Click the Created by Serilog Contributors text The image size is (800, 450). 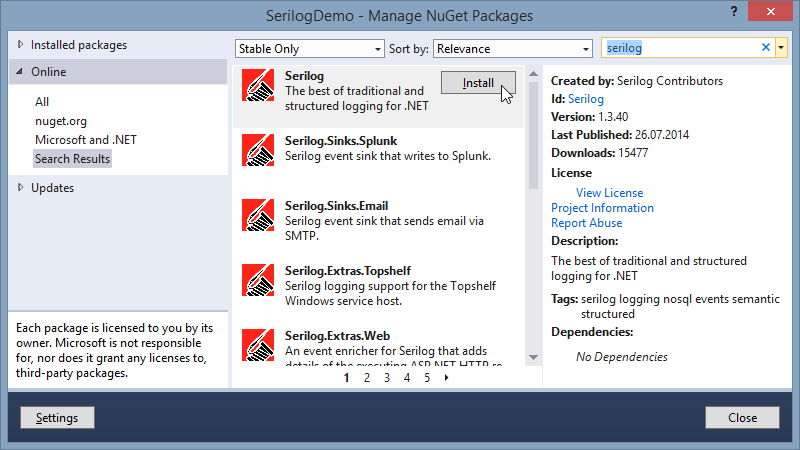click(637, 81)
